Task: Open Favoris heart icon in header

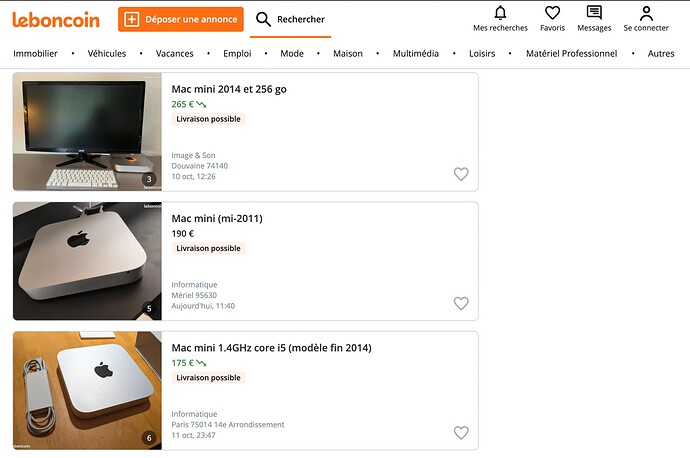Action: point(552,13)
